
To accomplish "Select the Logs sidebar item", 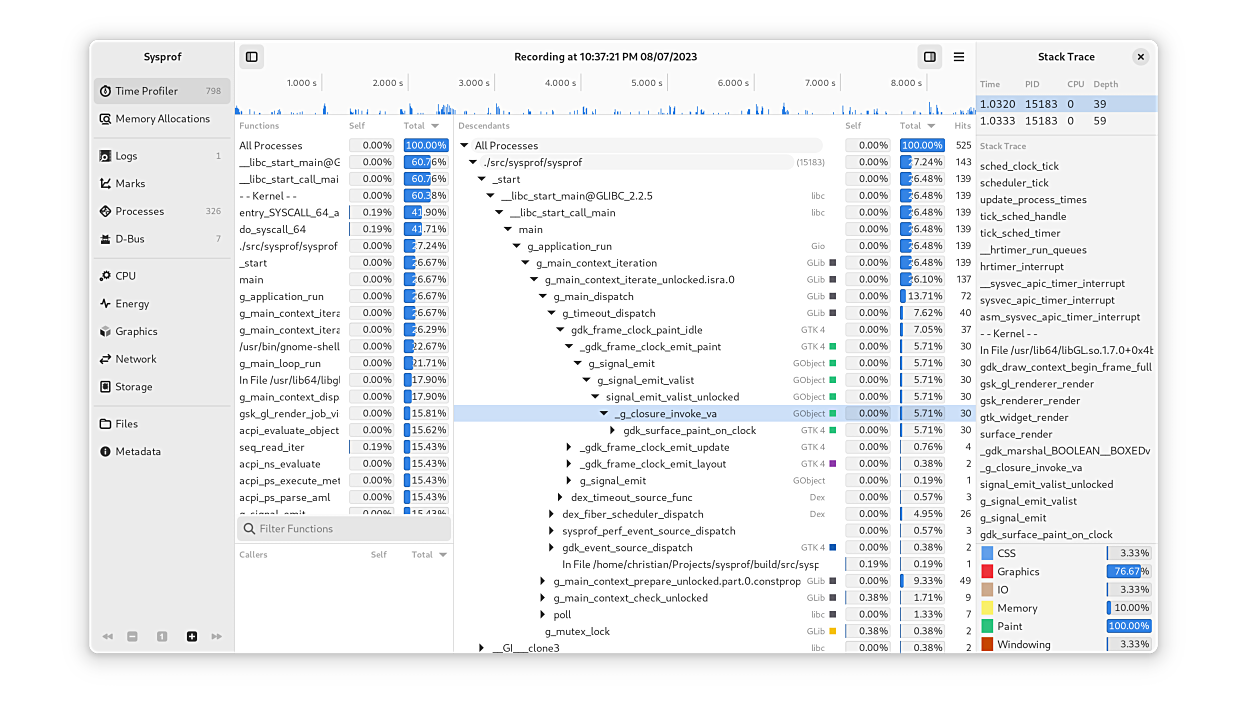I will click(126, 156).
